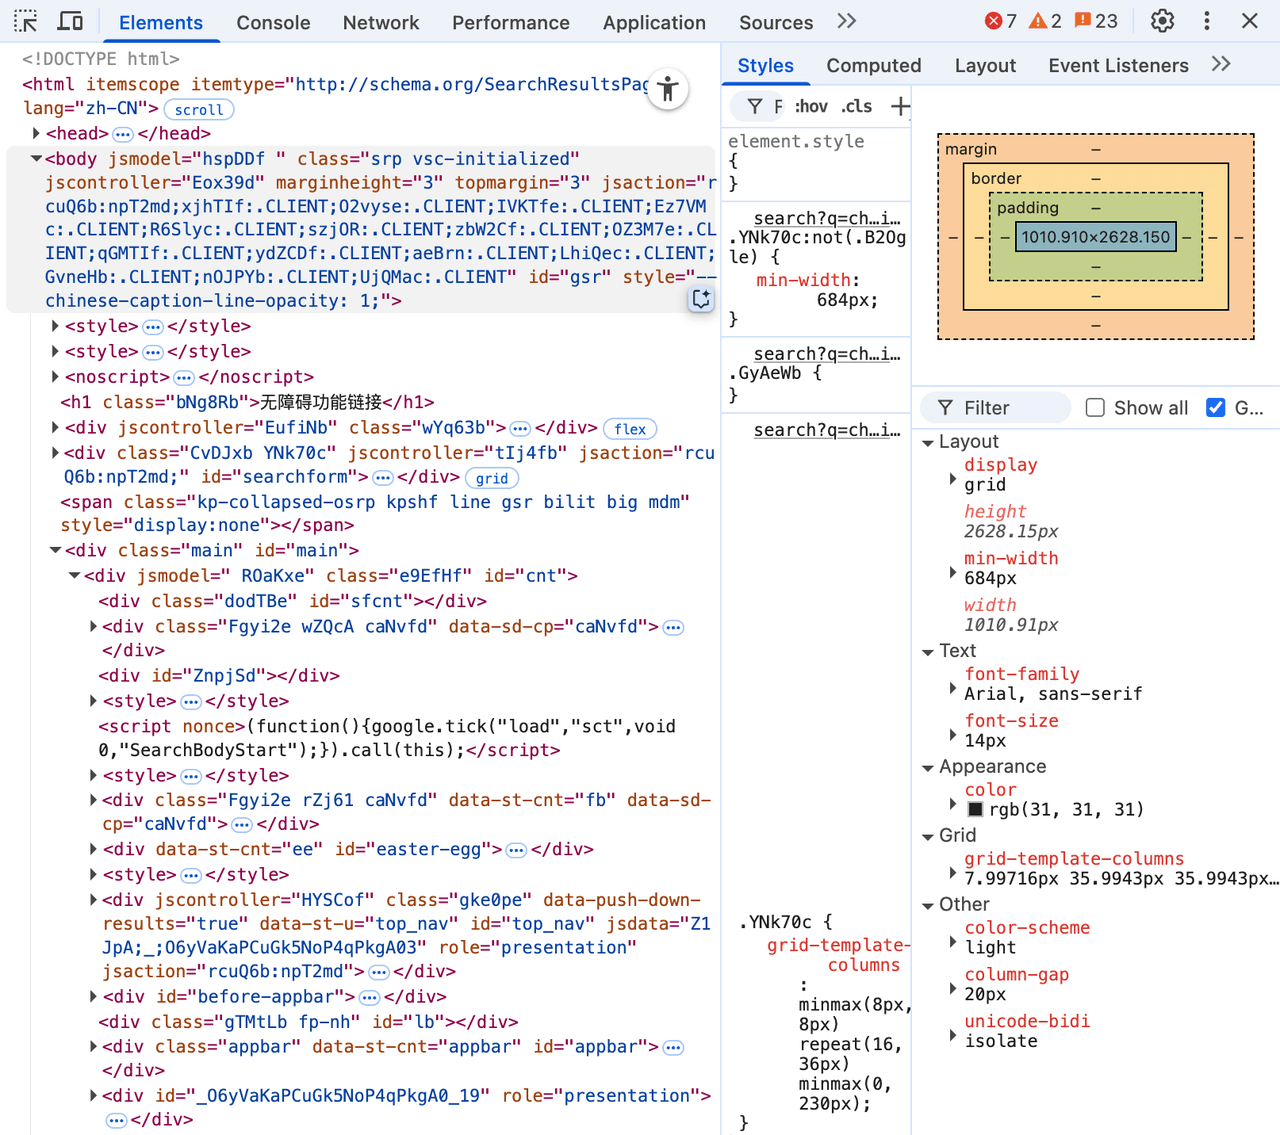Click the grid badge on searchform div
Image resolution: width=1280 pixels, height=1135 pixels.
click(492, 478)
